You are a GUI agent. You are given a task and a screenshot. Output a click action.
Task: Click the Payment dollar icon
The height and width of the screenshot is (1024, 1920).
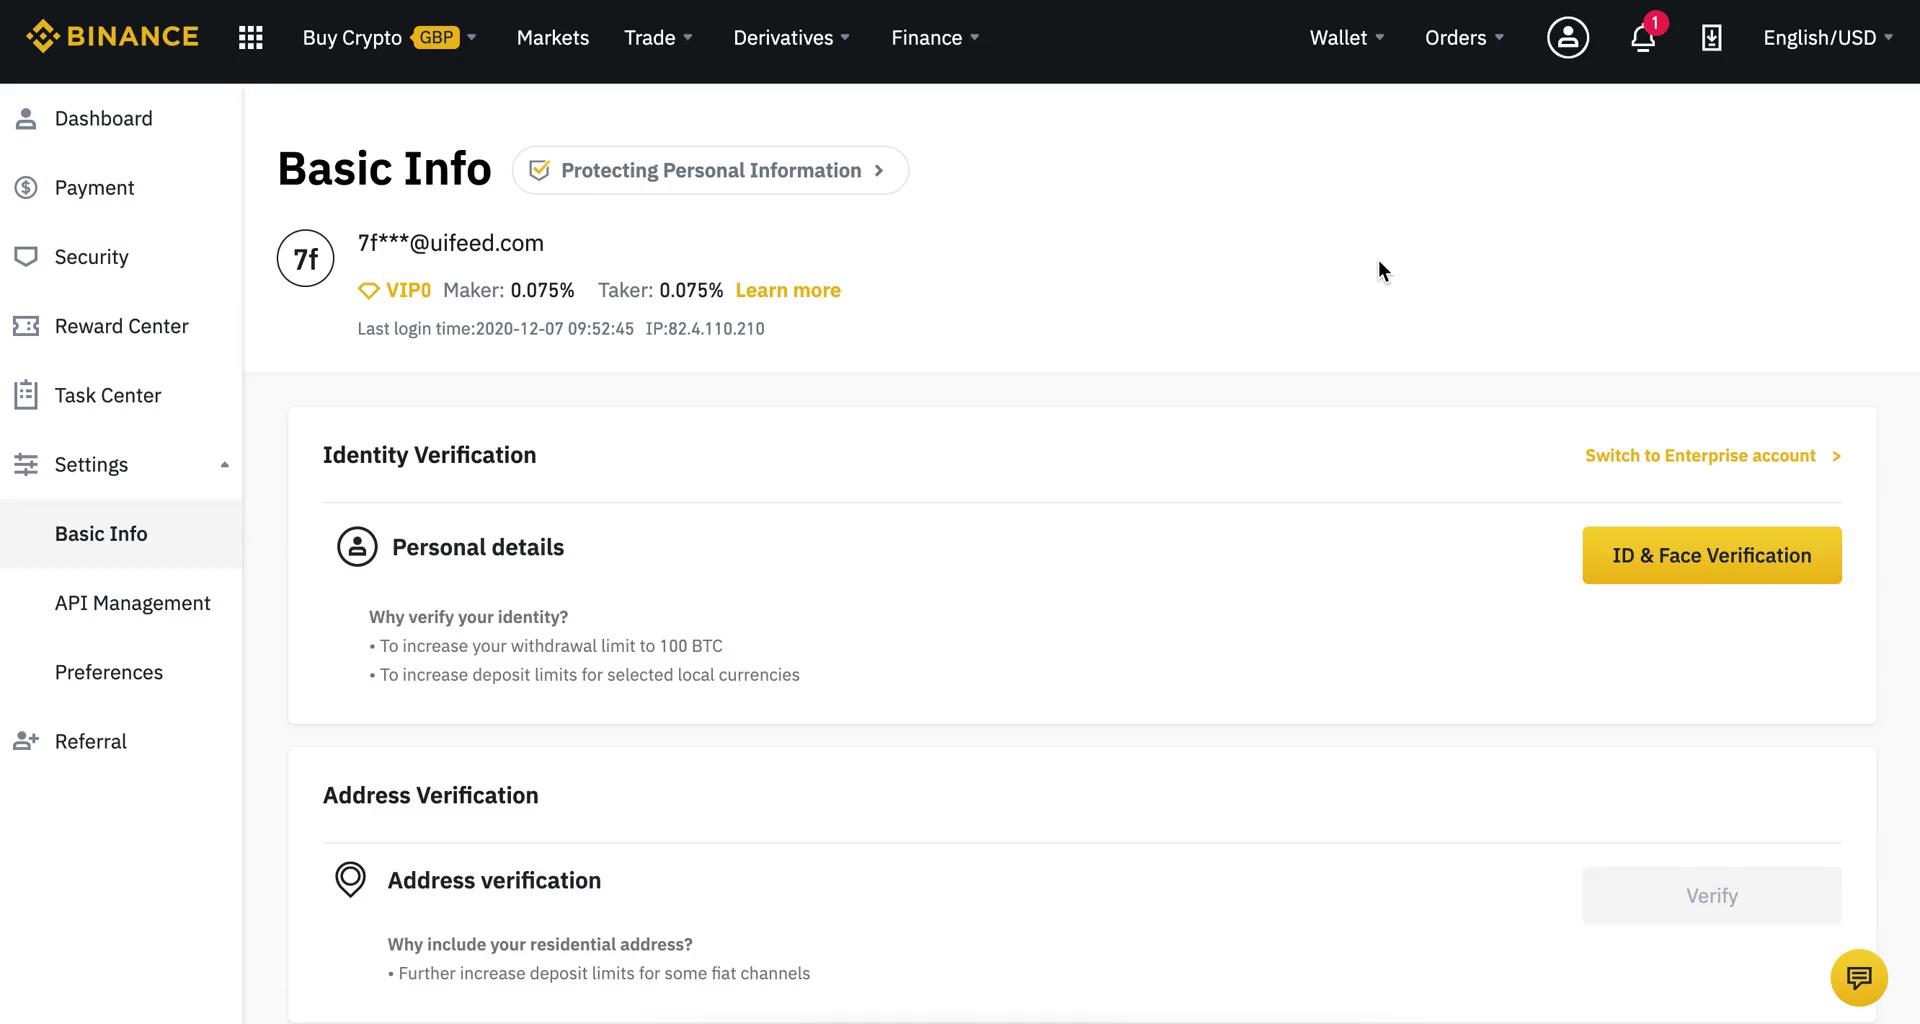tap(26, 188)
